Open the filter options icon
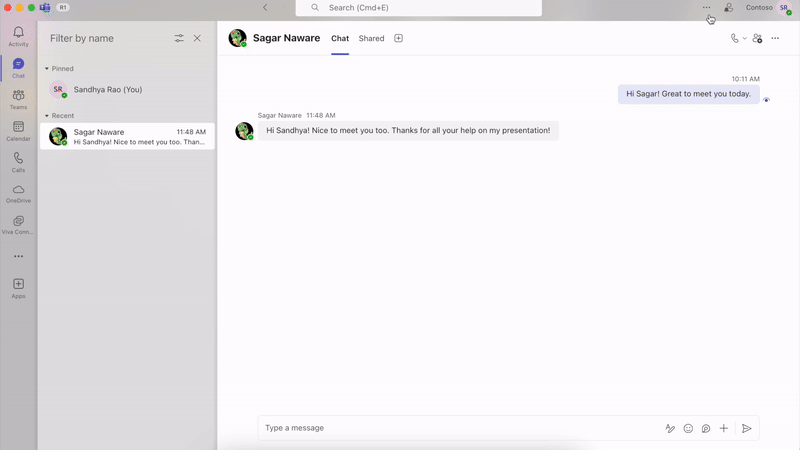The width and height of the screenshot is (800, 450). 179,38
